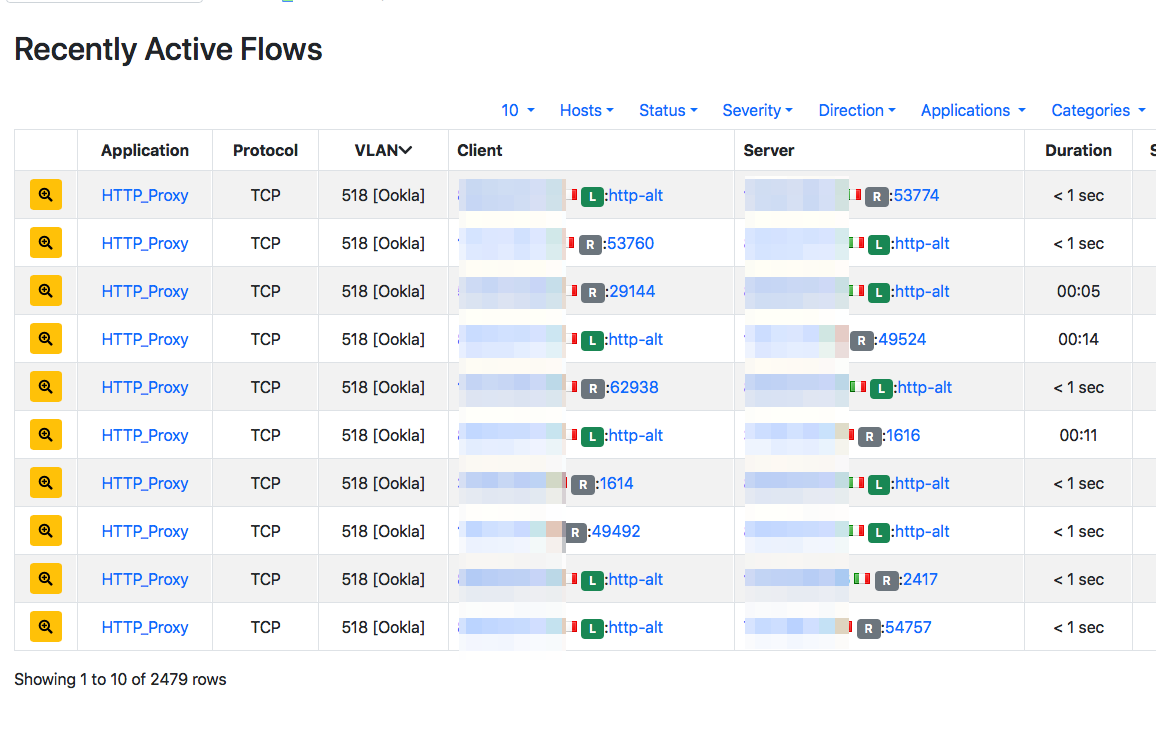The height and width of the screenshot is (732, 1156).
Task: Click the R badge beside port 1614
Action: 583,484
